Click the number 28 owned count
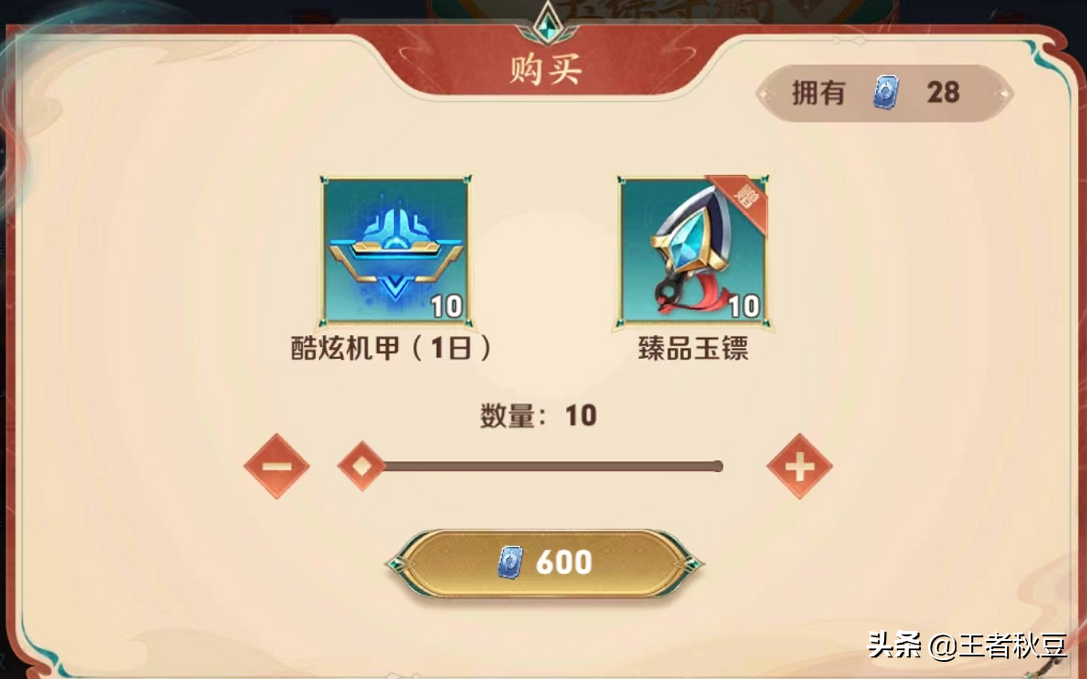Screen dimensions: 1087x679 click(943, 92)
